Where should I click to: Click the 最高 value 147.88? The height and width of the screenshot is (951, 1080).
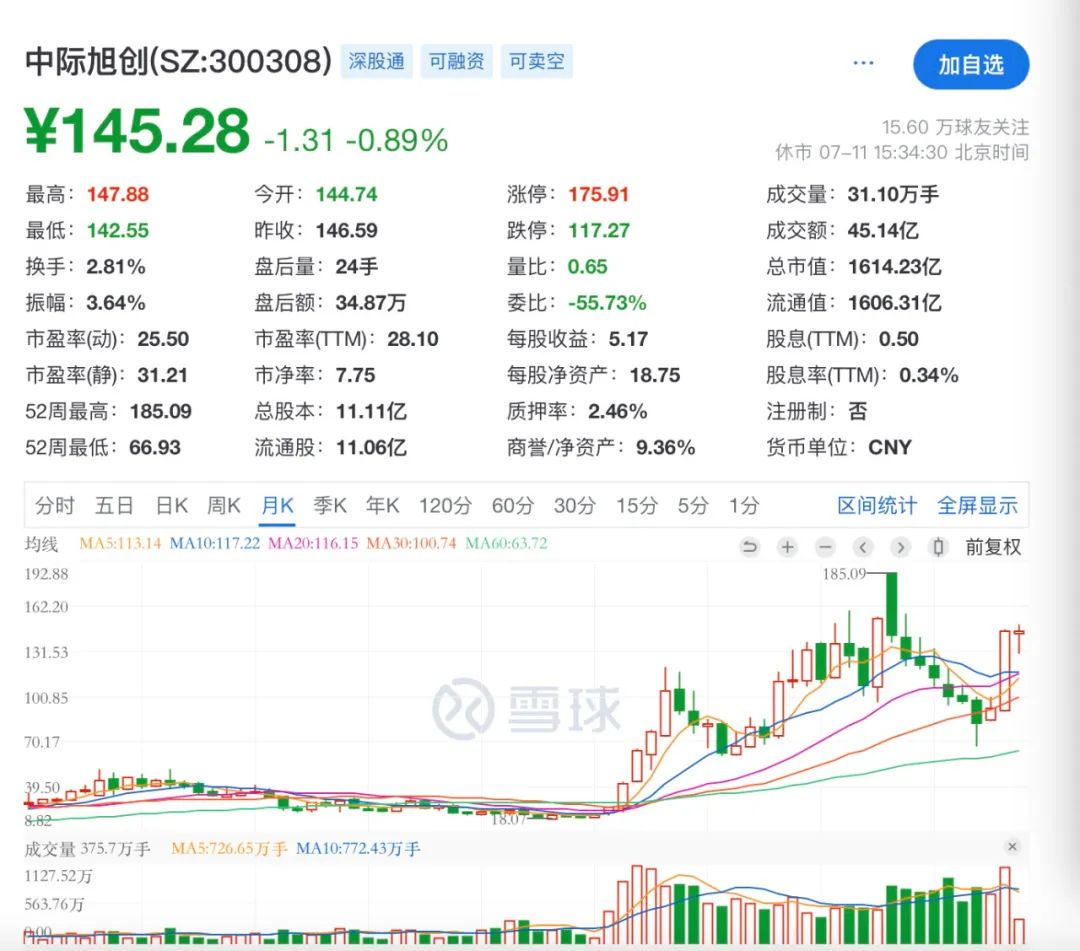[x=118, y=194]
